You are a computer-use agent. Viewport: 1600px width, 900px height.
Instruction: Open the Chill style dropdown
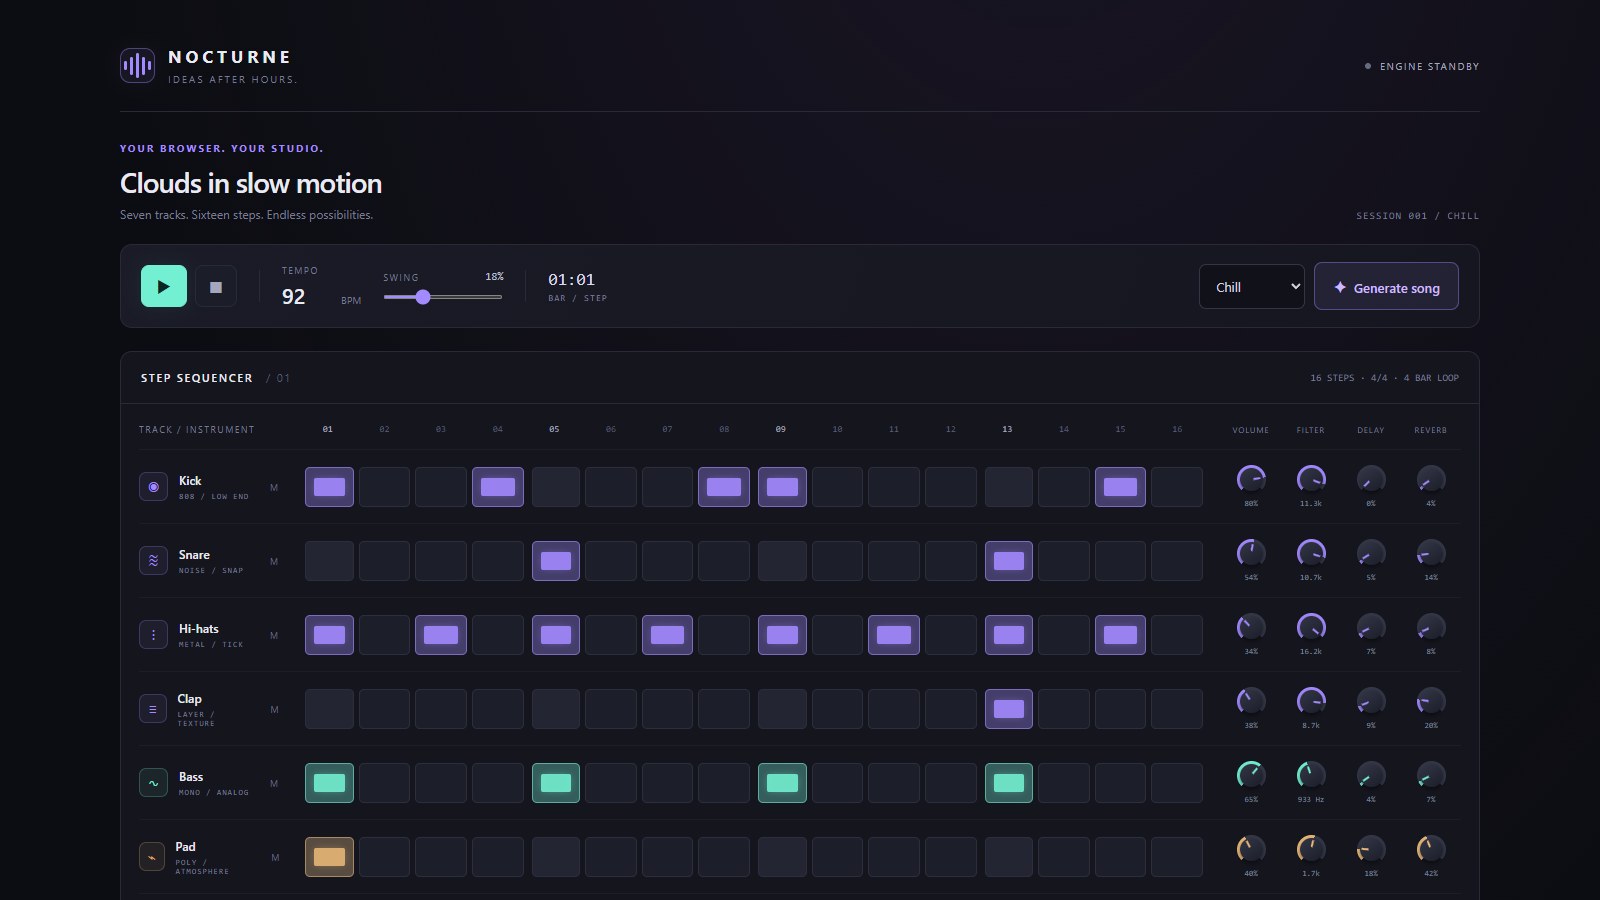(1252, 287)
